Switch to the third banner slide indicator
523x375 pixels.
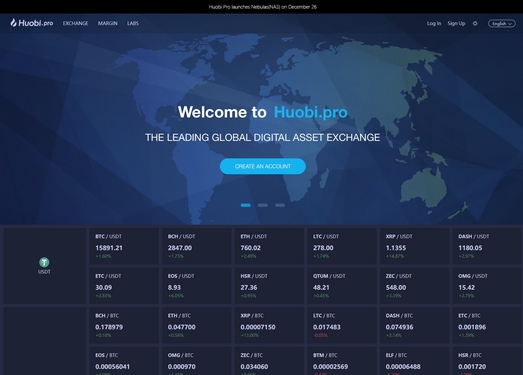(280, 205)
